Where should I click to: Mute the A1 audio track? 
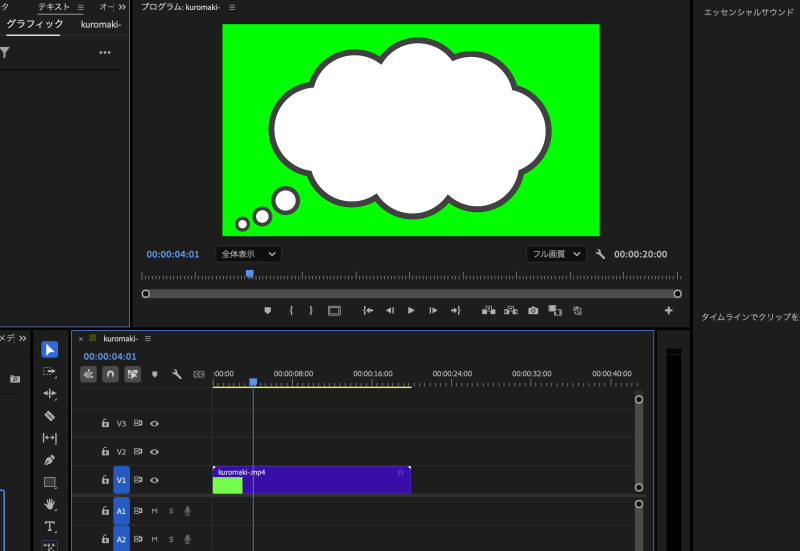(x=154, y=511)
